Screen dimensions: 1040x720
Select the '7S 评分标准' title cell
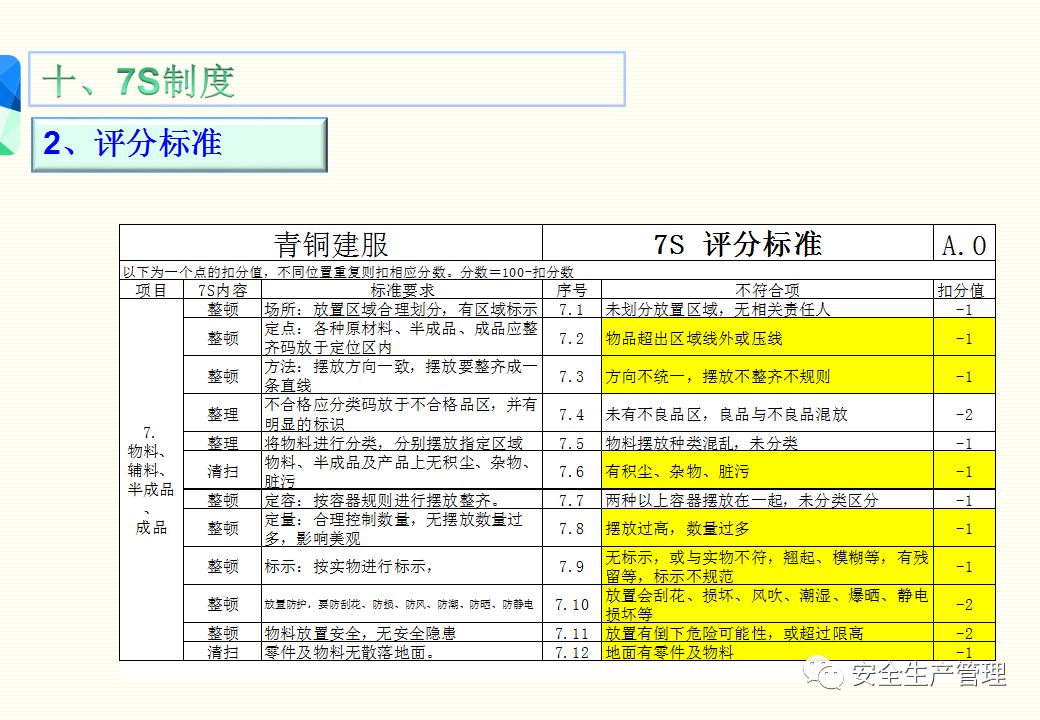click(738, 243)
